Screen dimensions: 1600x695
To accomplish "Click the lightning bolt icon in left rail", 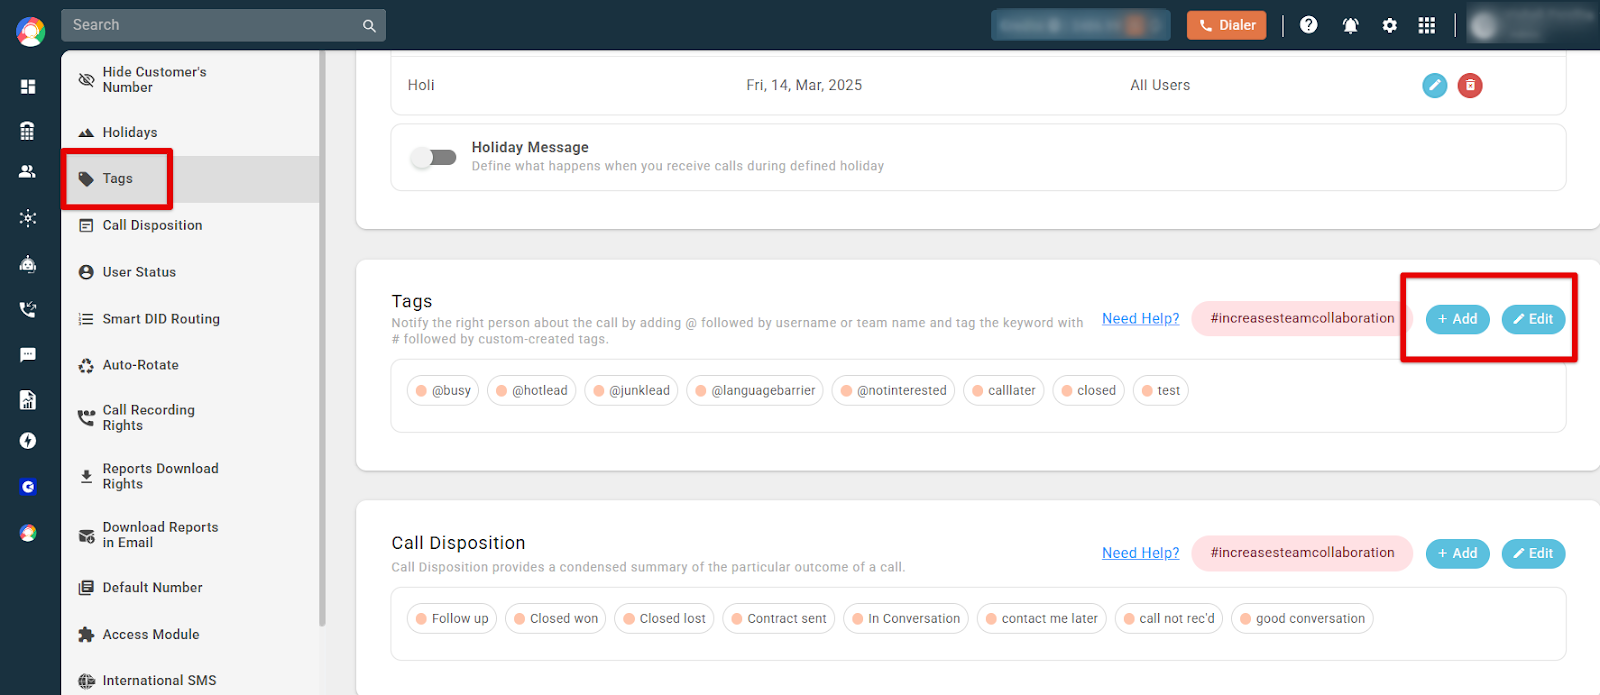I will (28, 441).
